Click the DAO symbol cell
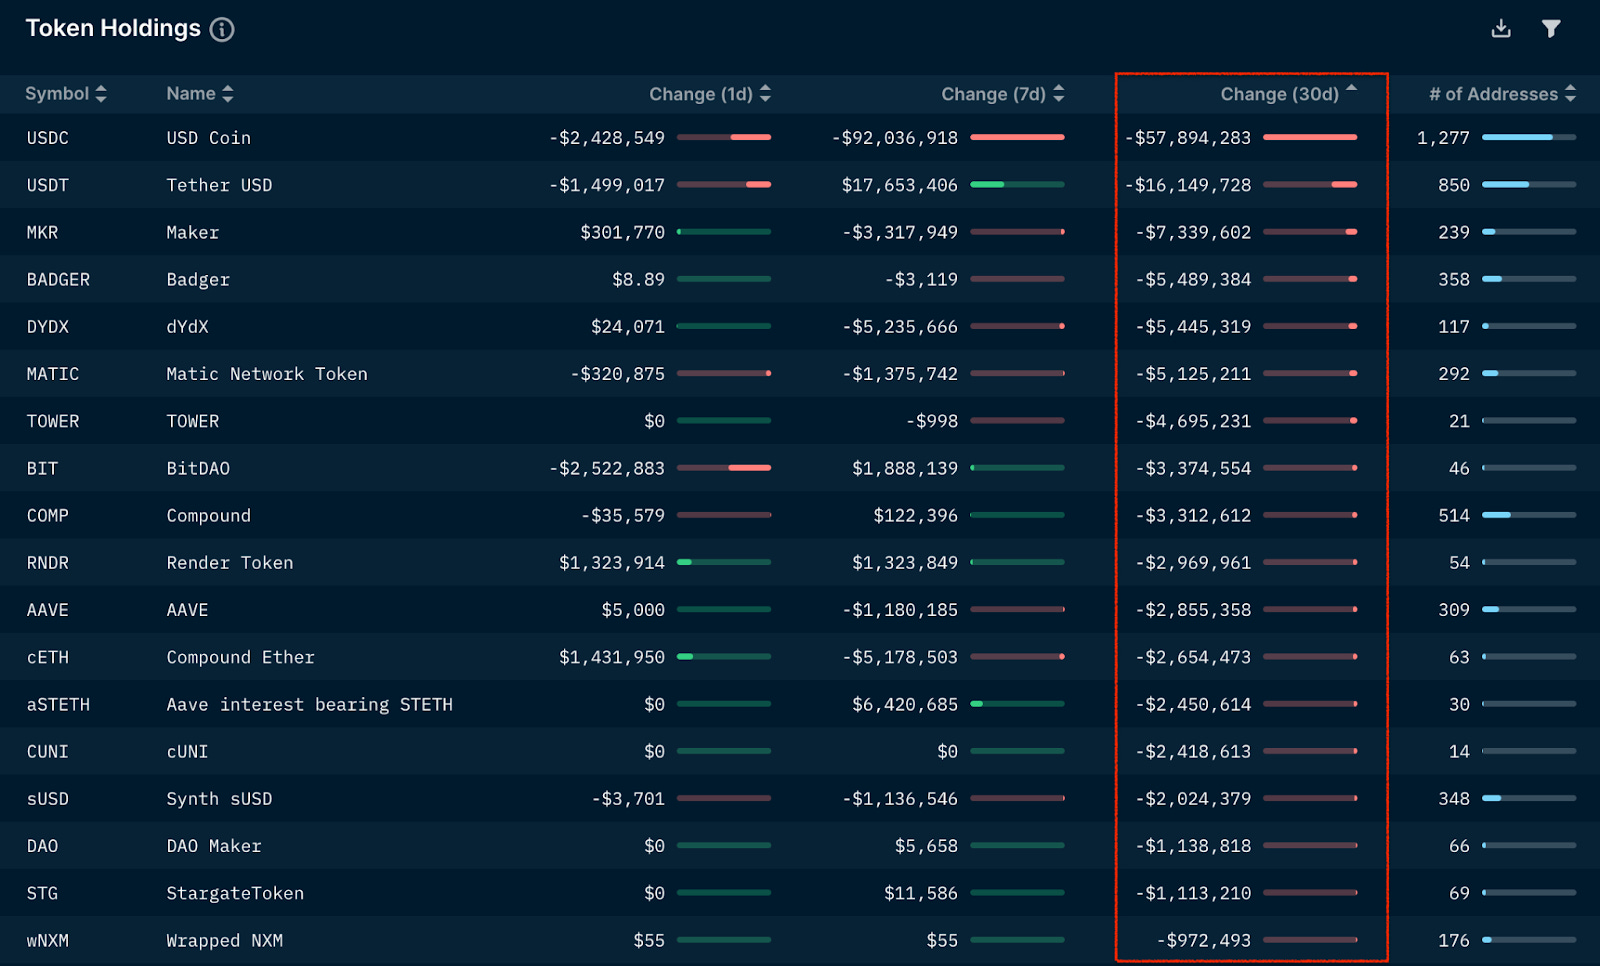1600x966 pixels. pos(42,846)
